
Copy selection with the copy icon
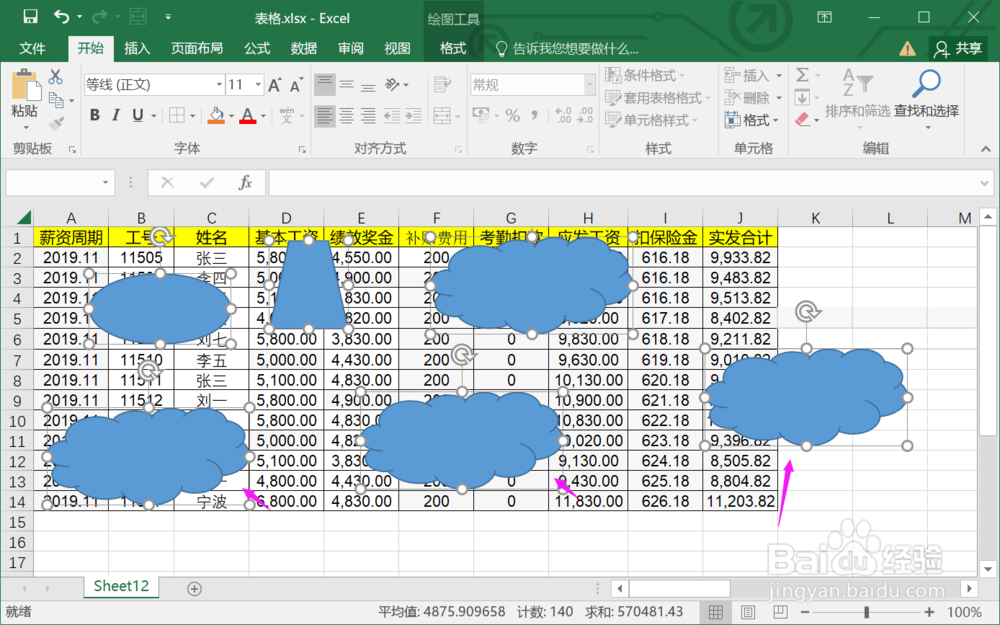coord(56,99)
